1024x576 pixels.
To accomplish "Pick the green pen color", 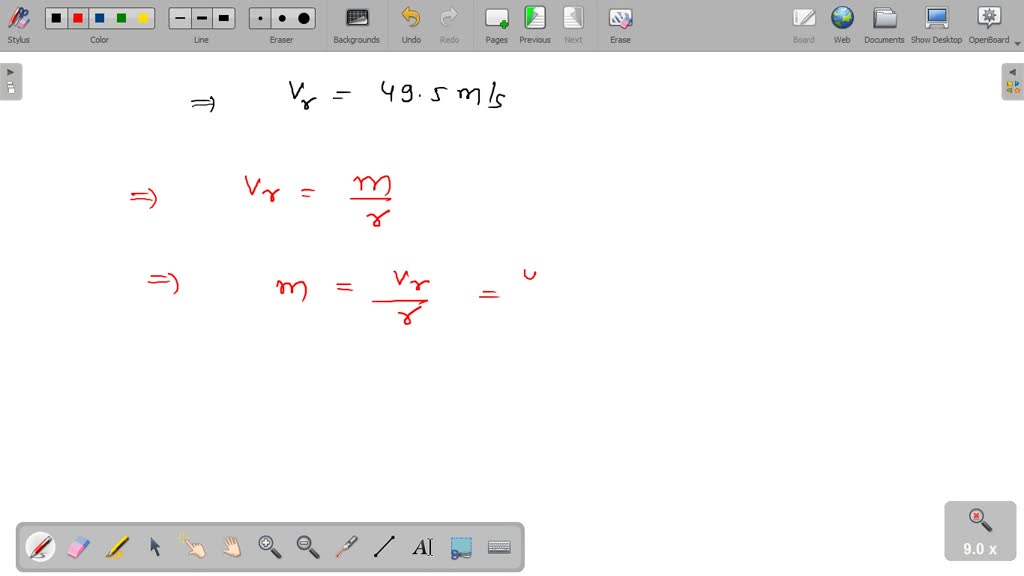I will (121, 17).
